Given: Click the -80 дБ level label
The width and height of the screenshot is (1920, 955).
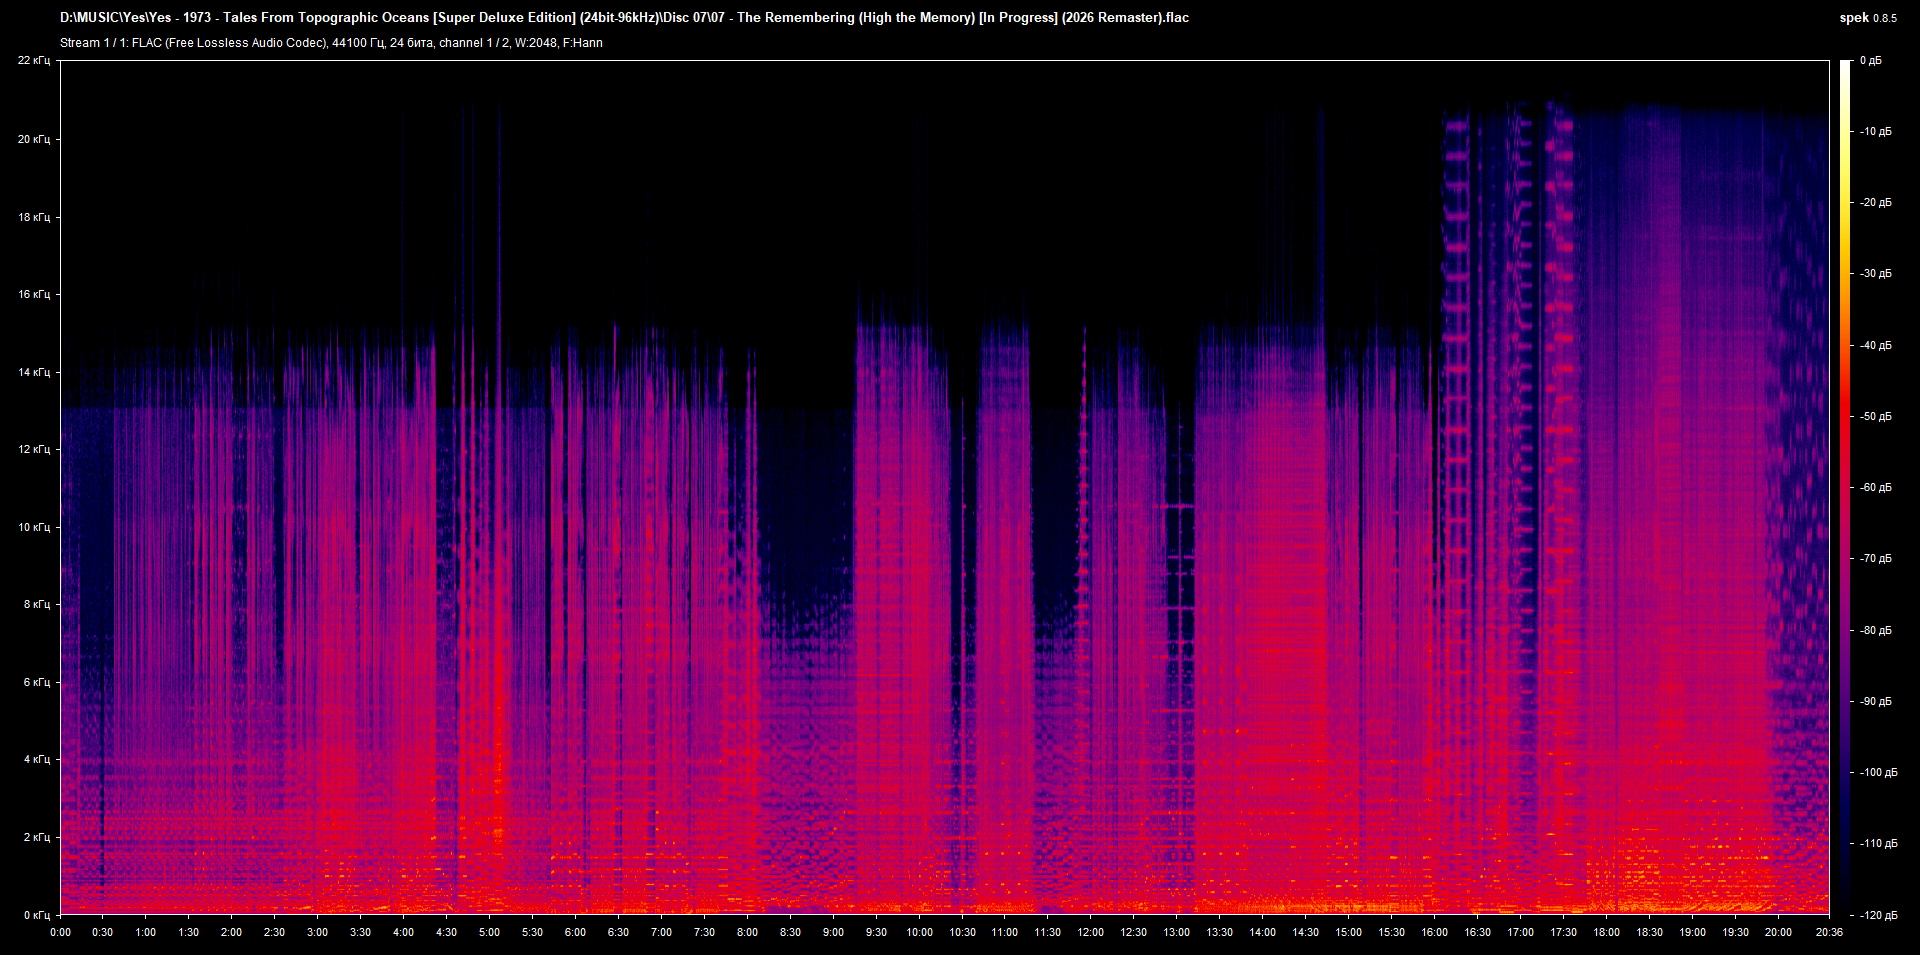Looking at the screenshot, I should coord(1876,631).
